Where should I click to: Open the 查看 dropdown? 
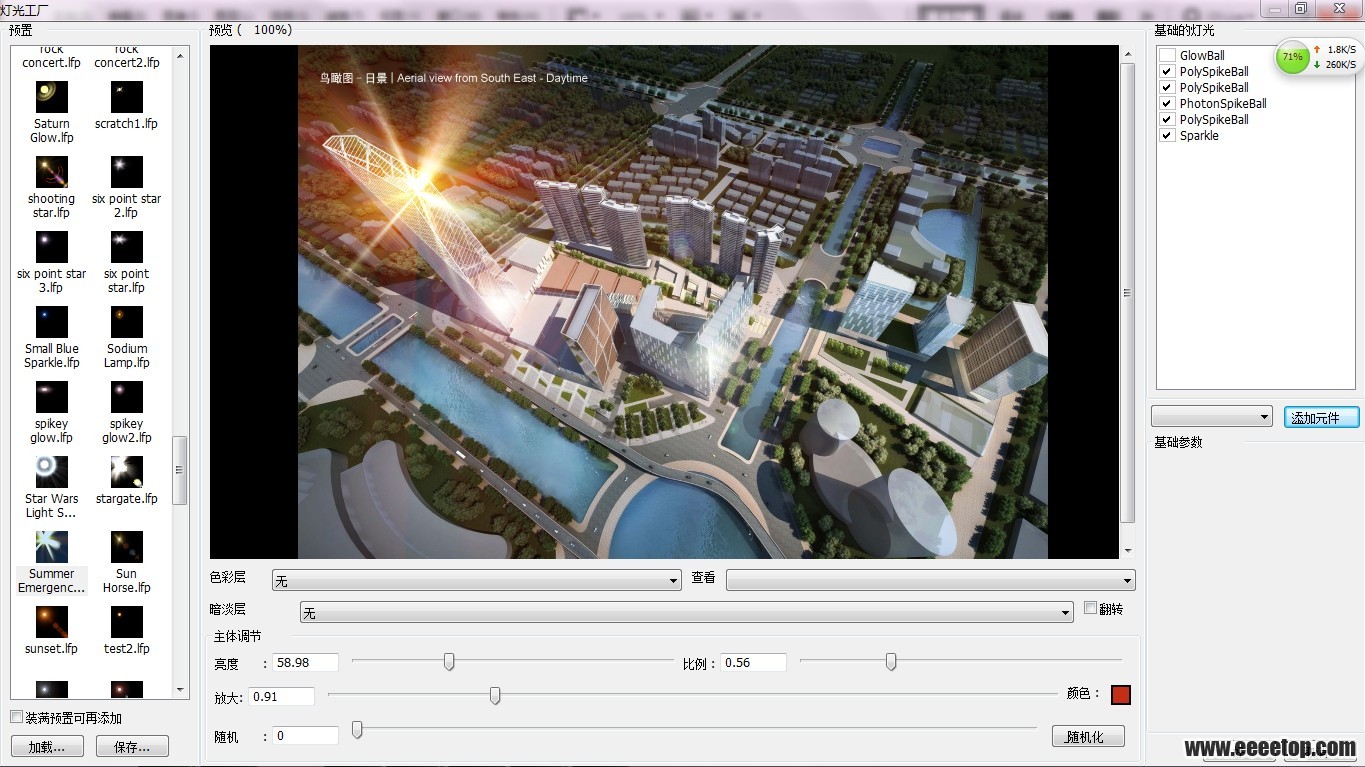930,580
